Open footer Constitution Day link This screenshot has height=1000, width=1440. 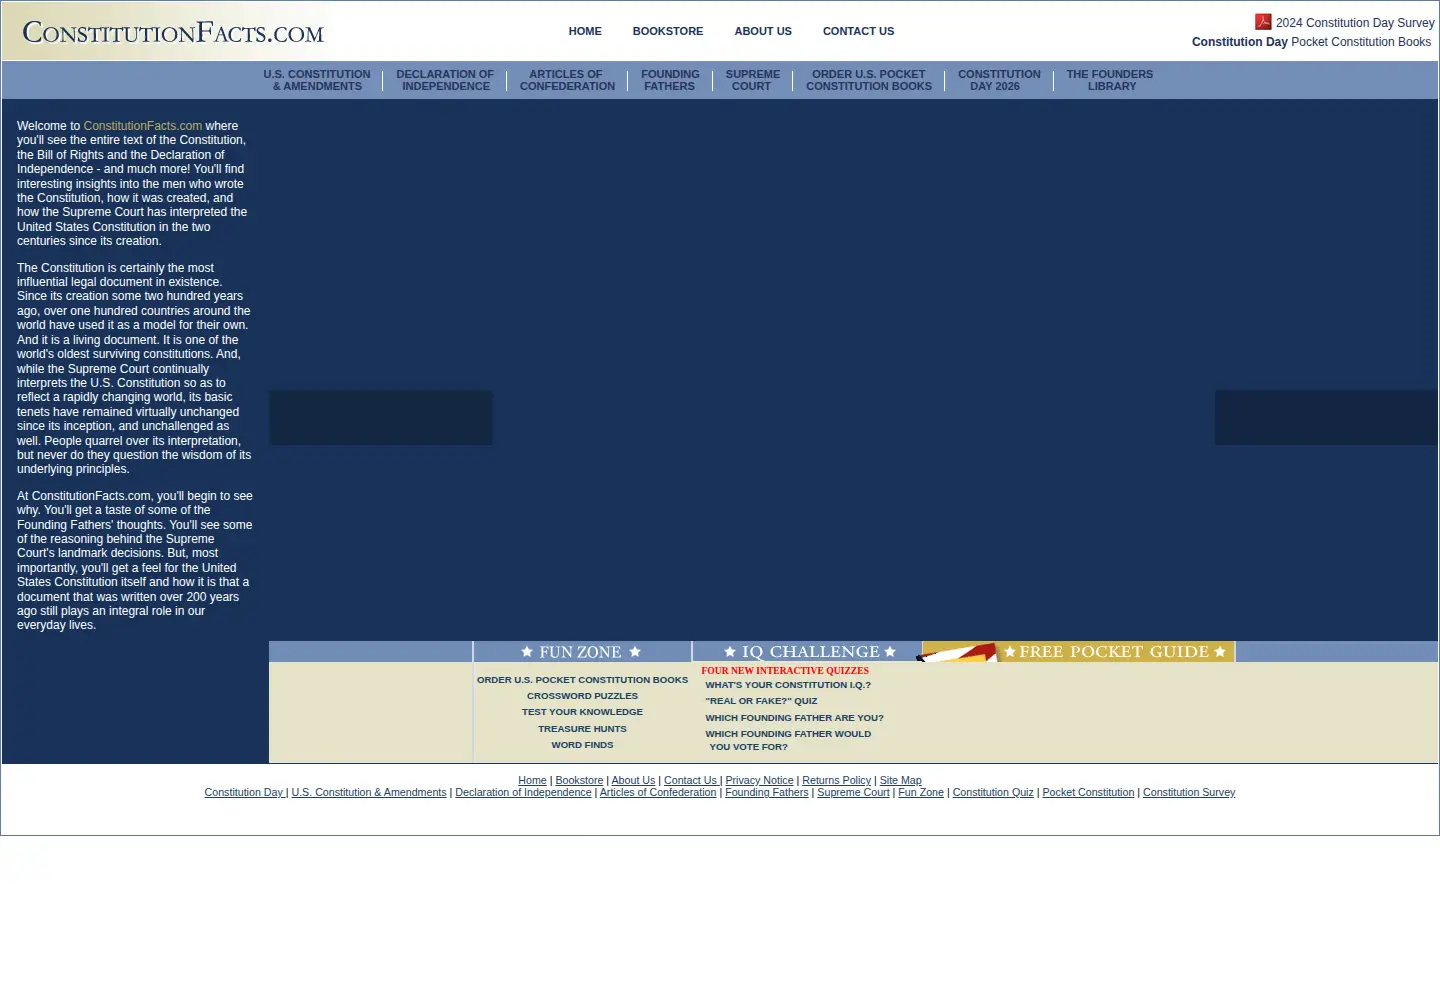point(244,793)
